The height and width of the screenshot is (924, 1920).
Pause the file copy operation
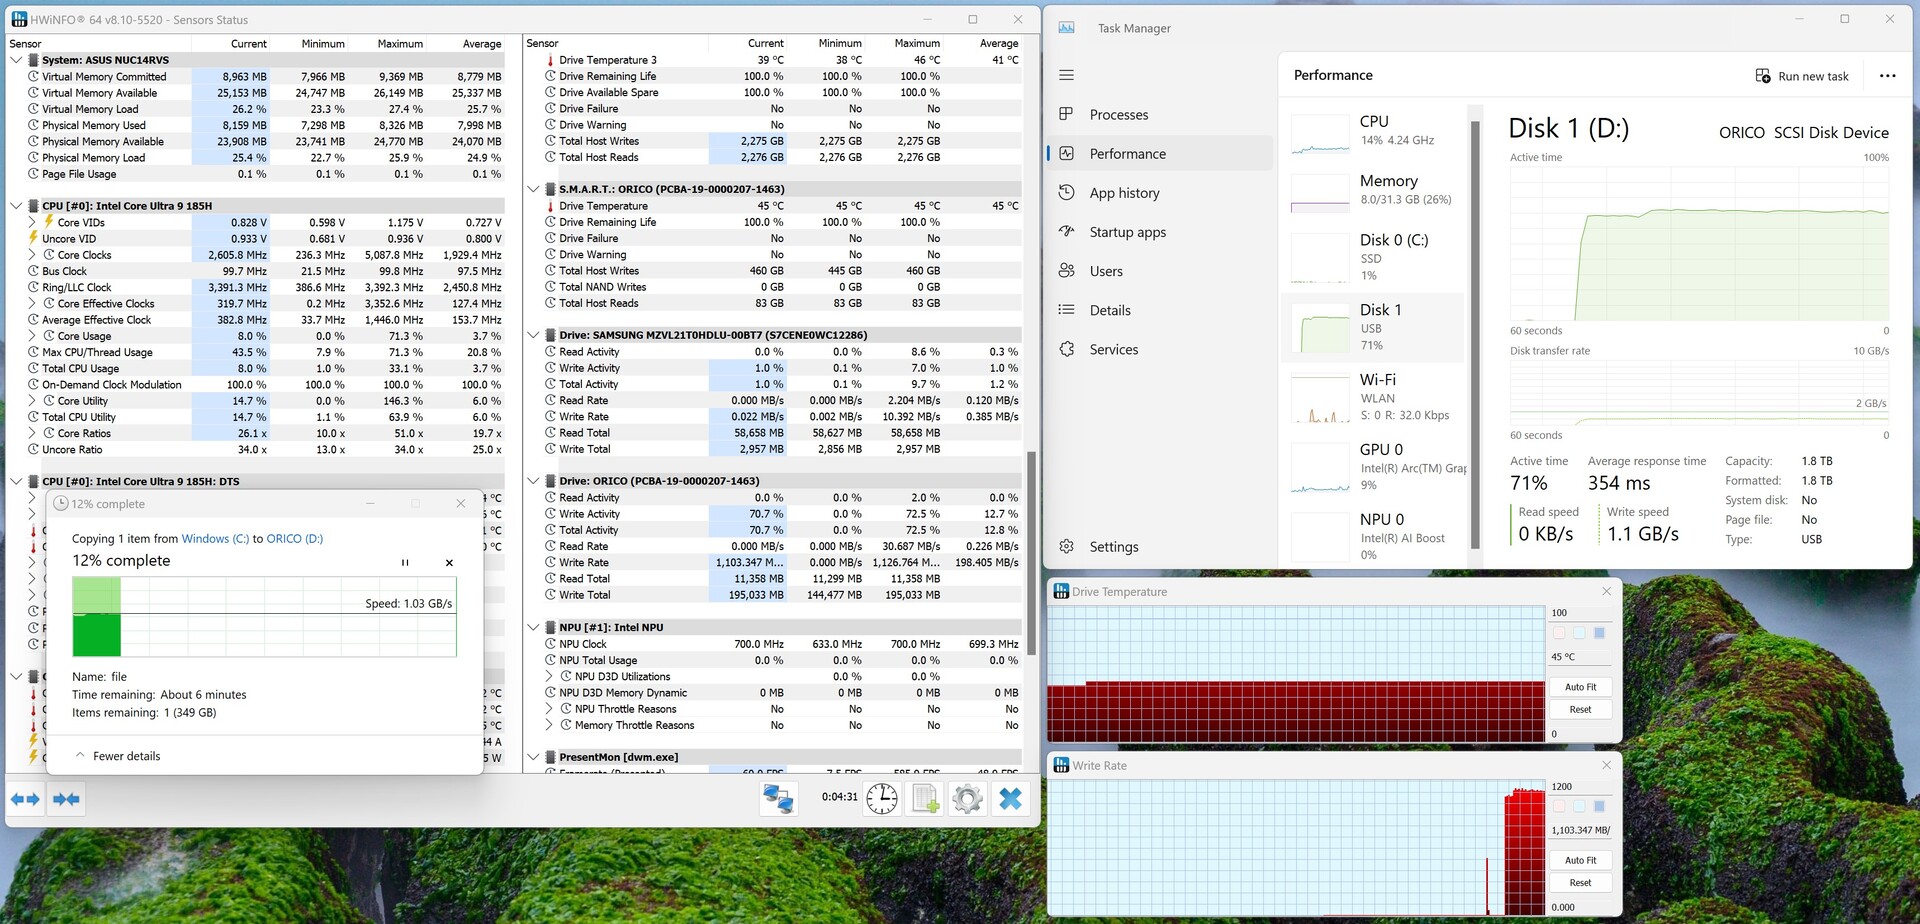(x=405, y=562)
